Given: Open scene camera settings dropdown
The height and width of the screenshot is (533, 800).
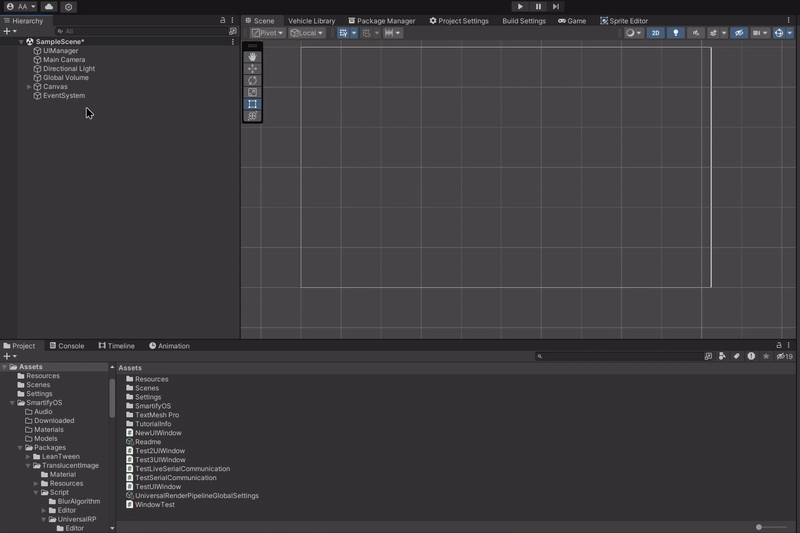Looking at the screenshot, I should [760, 33].
